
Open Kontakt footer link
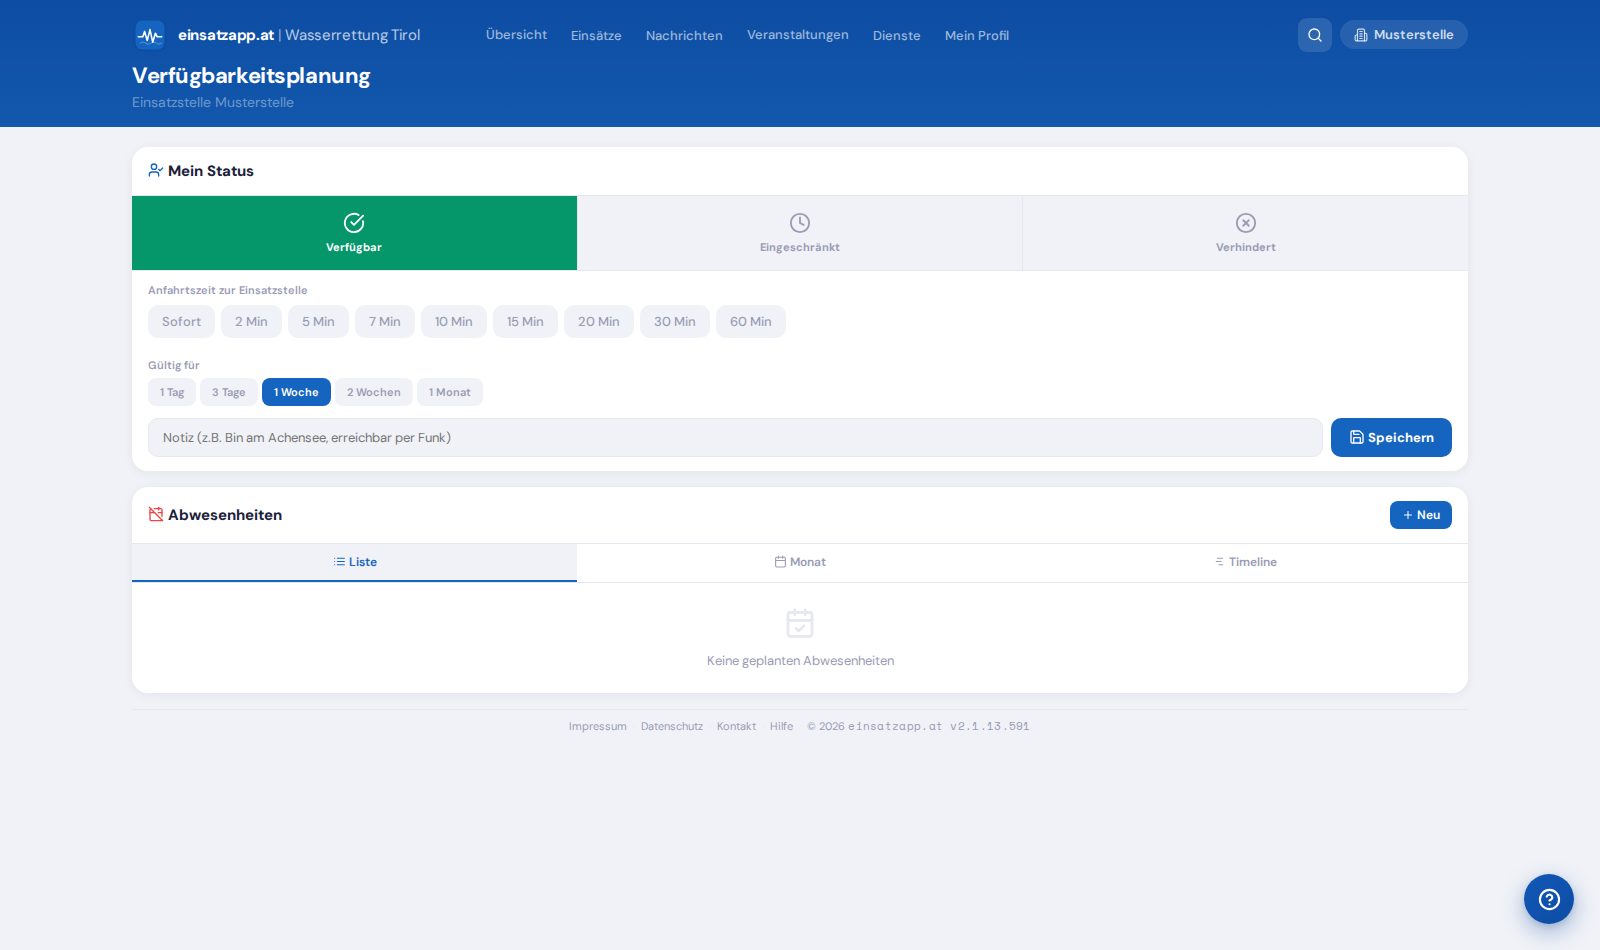point(736,726)
